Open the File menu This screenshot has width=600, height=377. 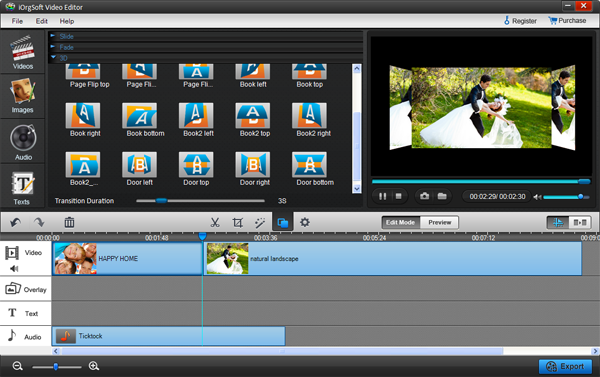(x=17, y=21)
